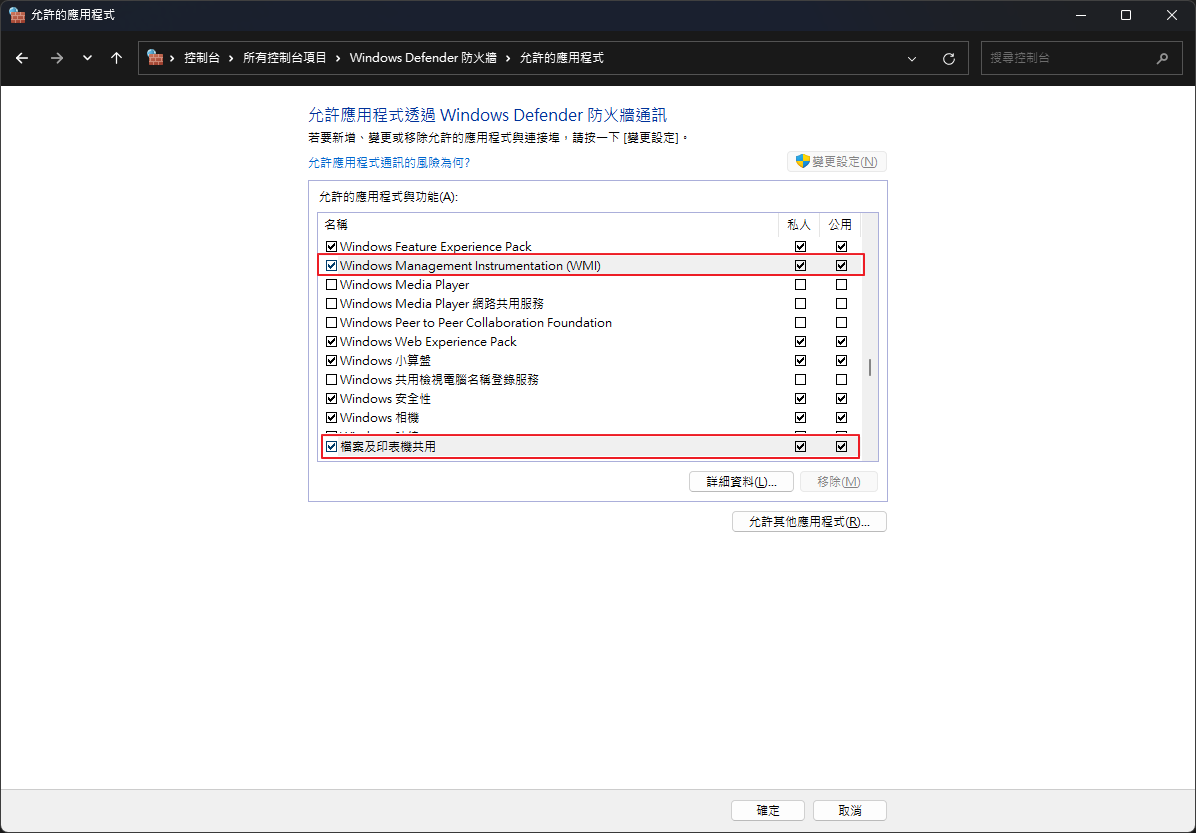The height and width of the screenshot is (833, 1196).
Task: Click the forward arrow navigation icon
Action: pyautogui.click(x=56, y=58)
